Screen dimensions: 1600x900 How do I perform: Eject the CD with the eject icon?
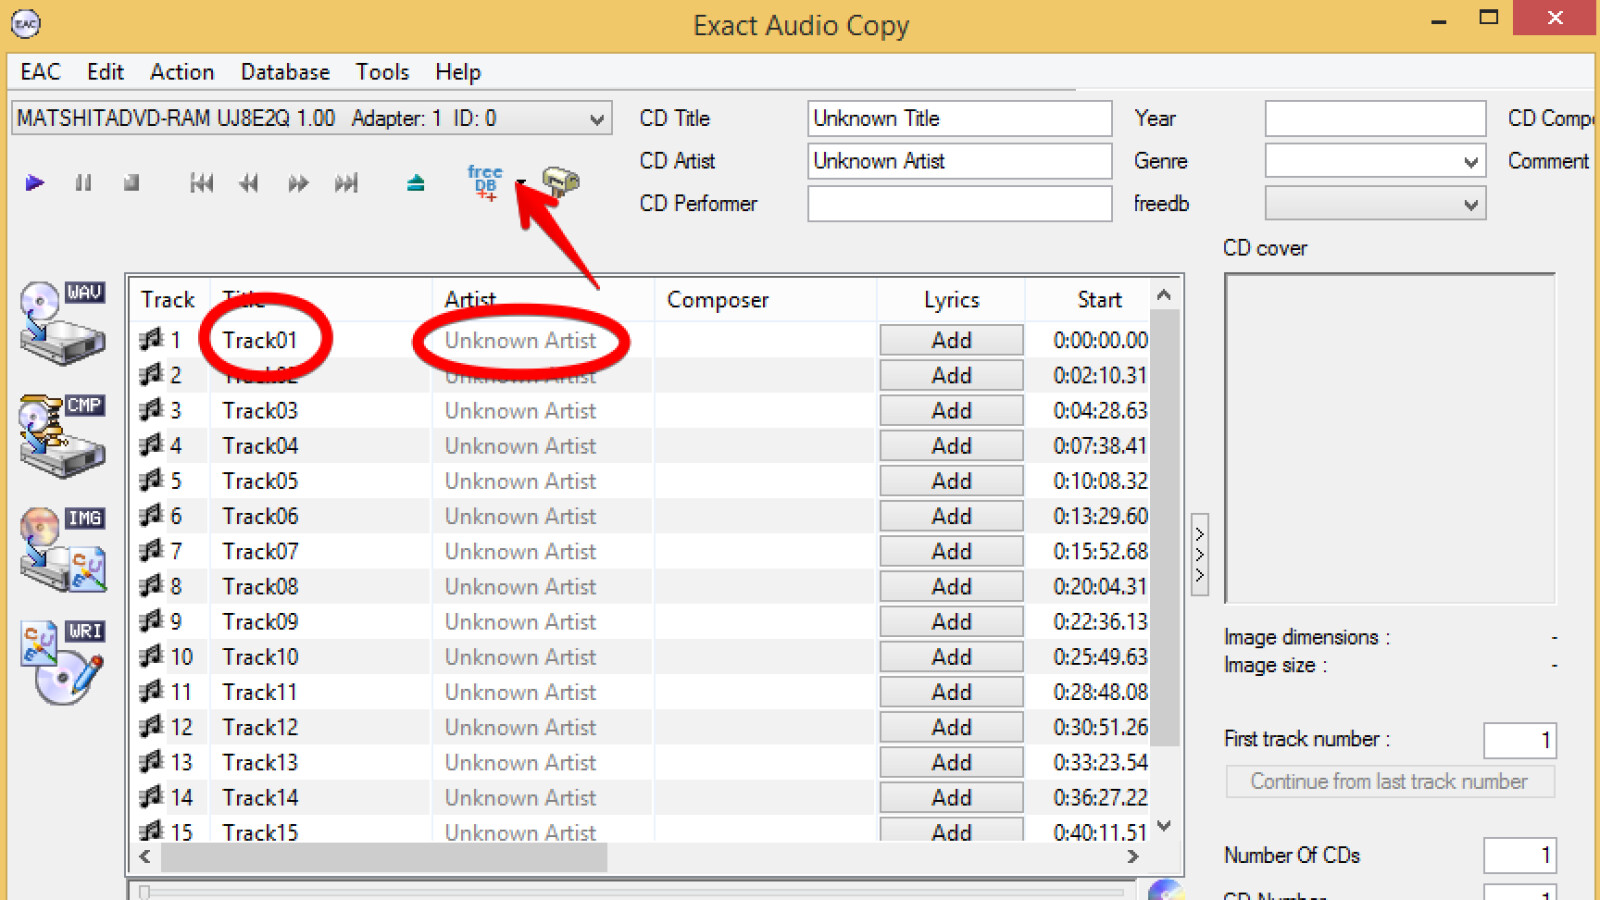416,183
